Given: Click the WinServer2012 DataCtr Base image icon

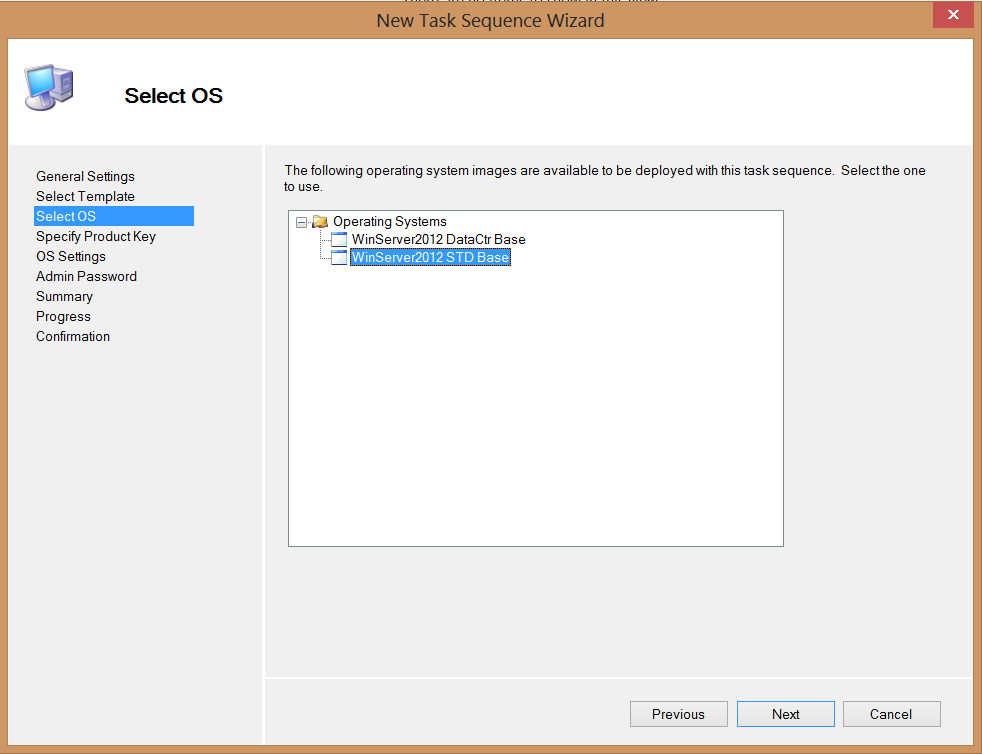Looking at the screenshot, I should [x=339, y=240].
